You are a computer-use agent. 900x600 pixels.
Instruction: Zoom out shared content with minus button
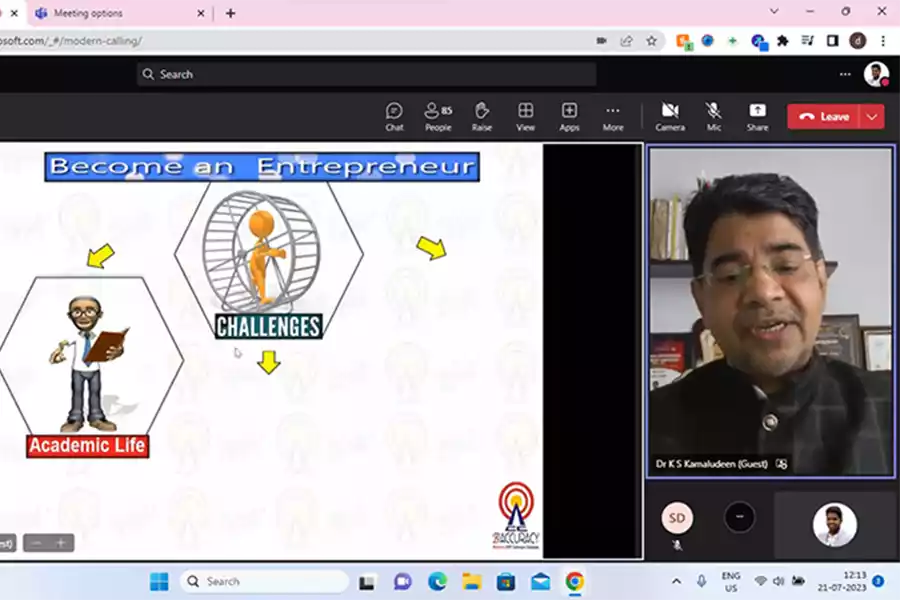point(37,543)
